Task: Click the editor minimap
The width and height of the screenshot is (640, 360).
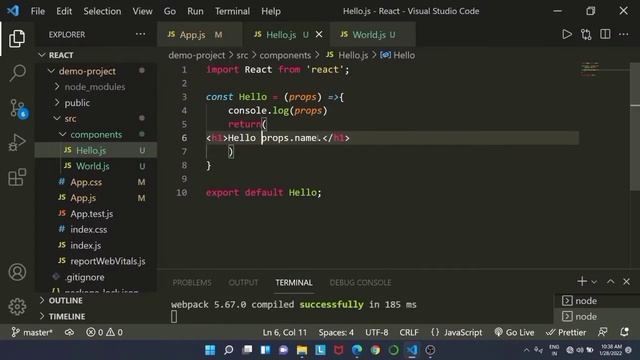Action: tap(590, 69)
